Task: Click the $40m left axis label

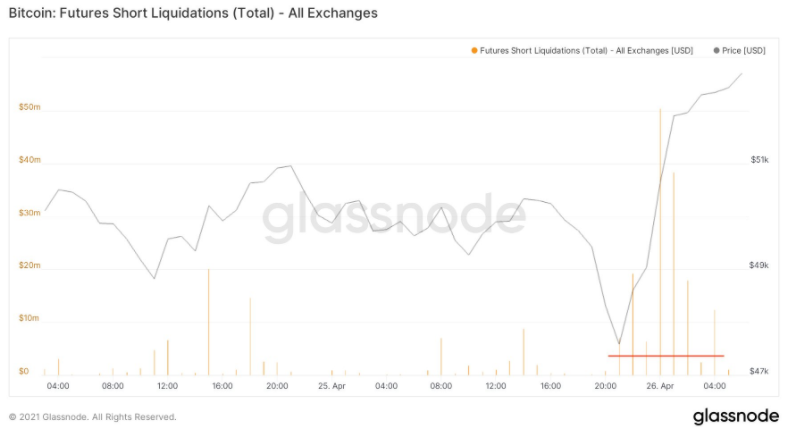Action: [29, 160]
